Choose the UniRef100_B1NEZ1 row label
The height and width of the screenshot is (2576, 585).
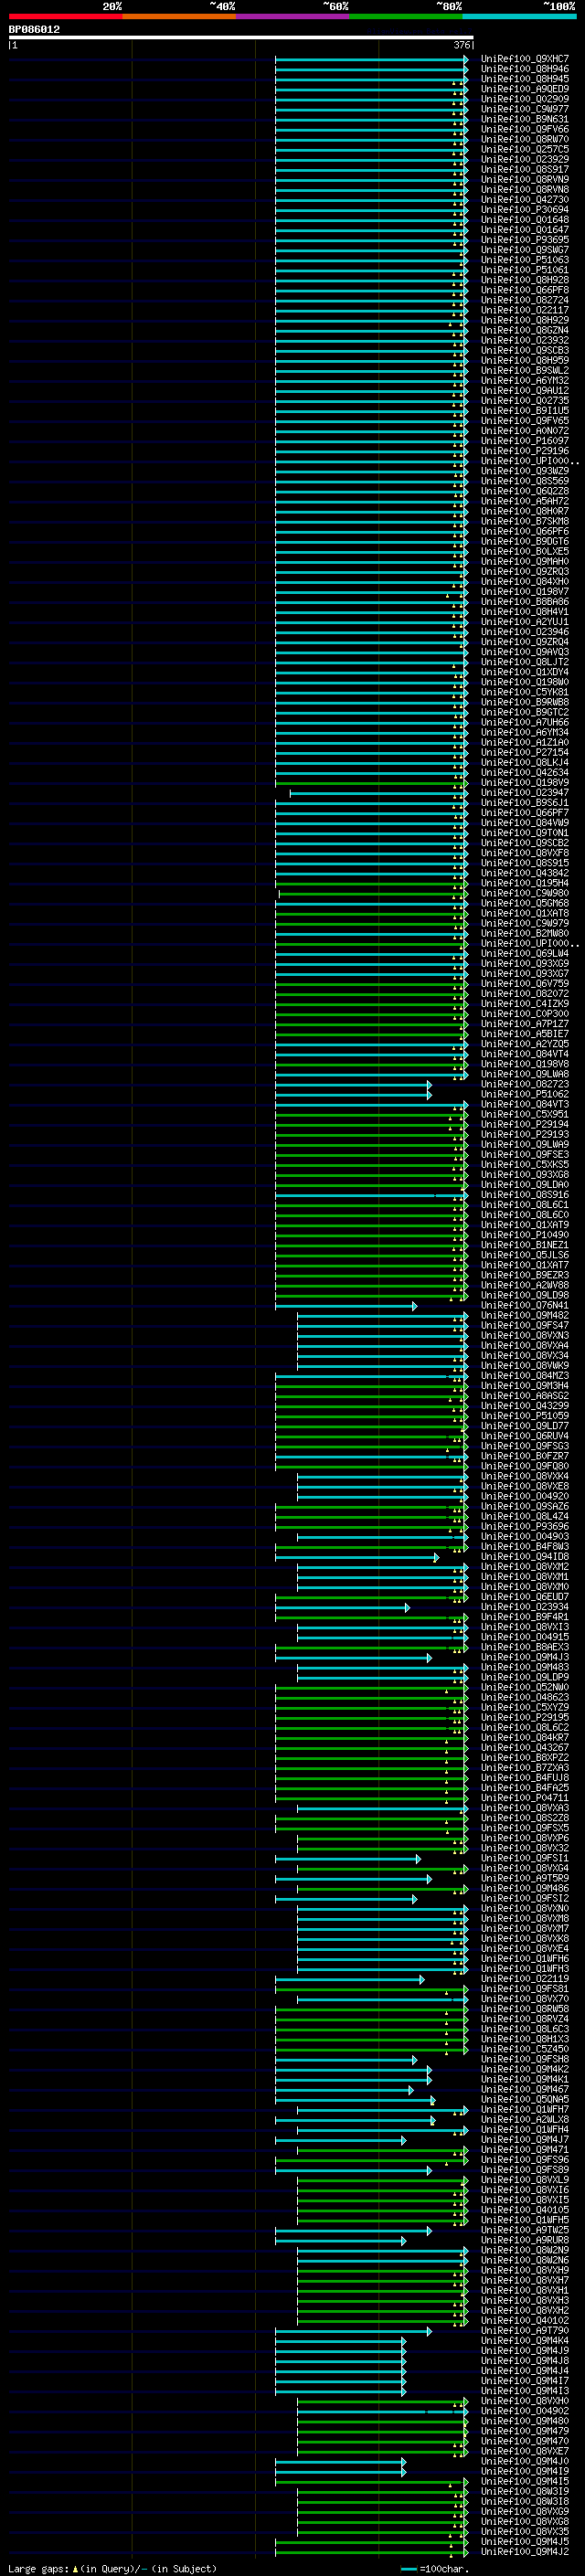[524, 1245]
